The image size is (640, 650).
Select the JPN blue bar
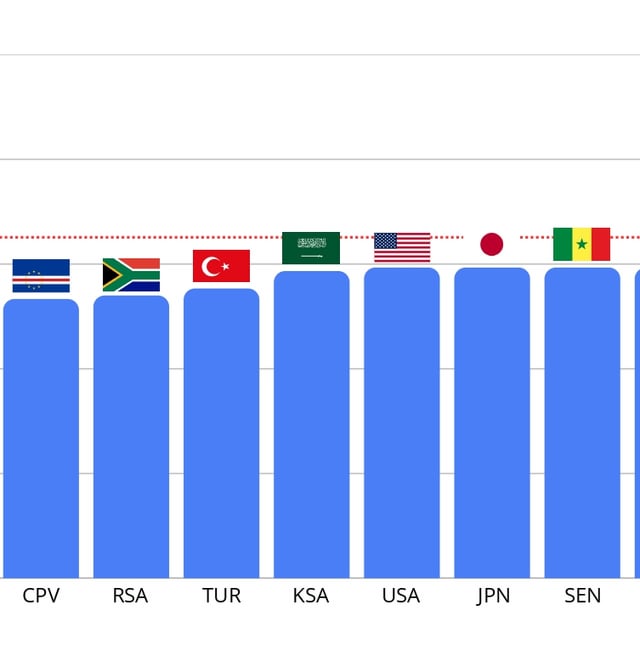(492, 422)
